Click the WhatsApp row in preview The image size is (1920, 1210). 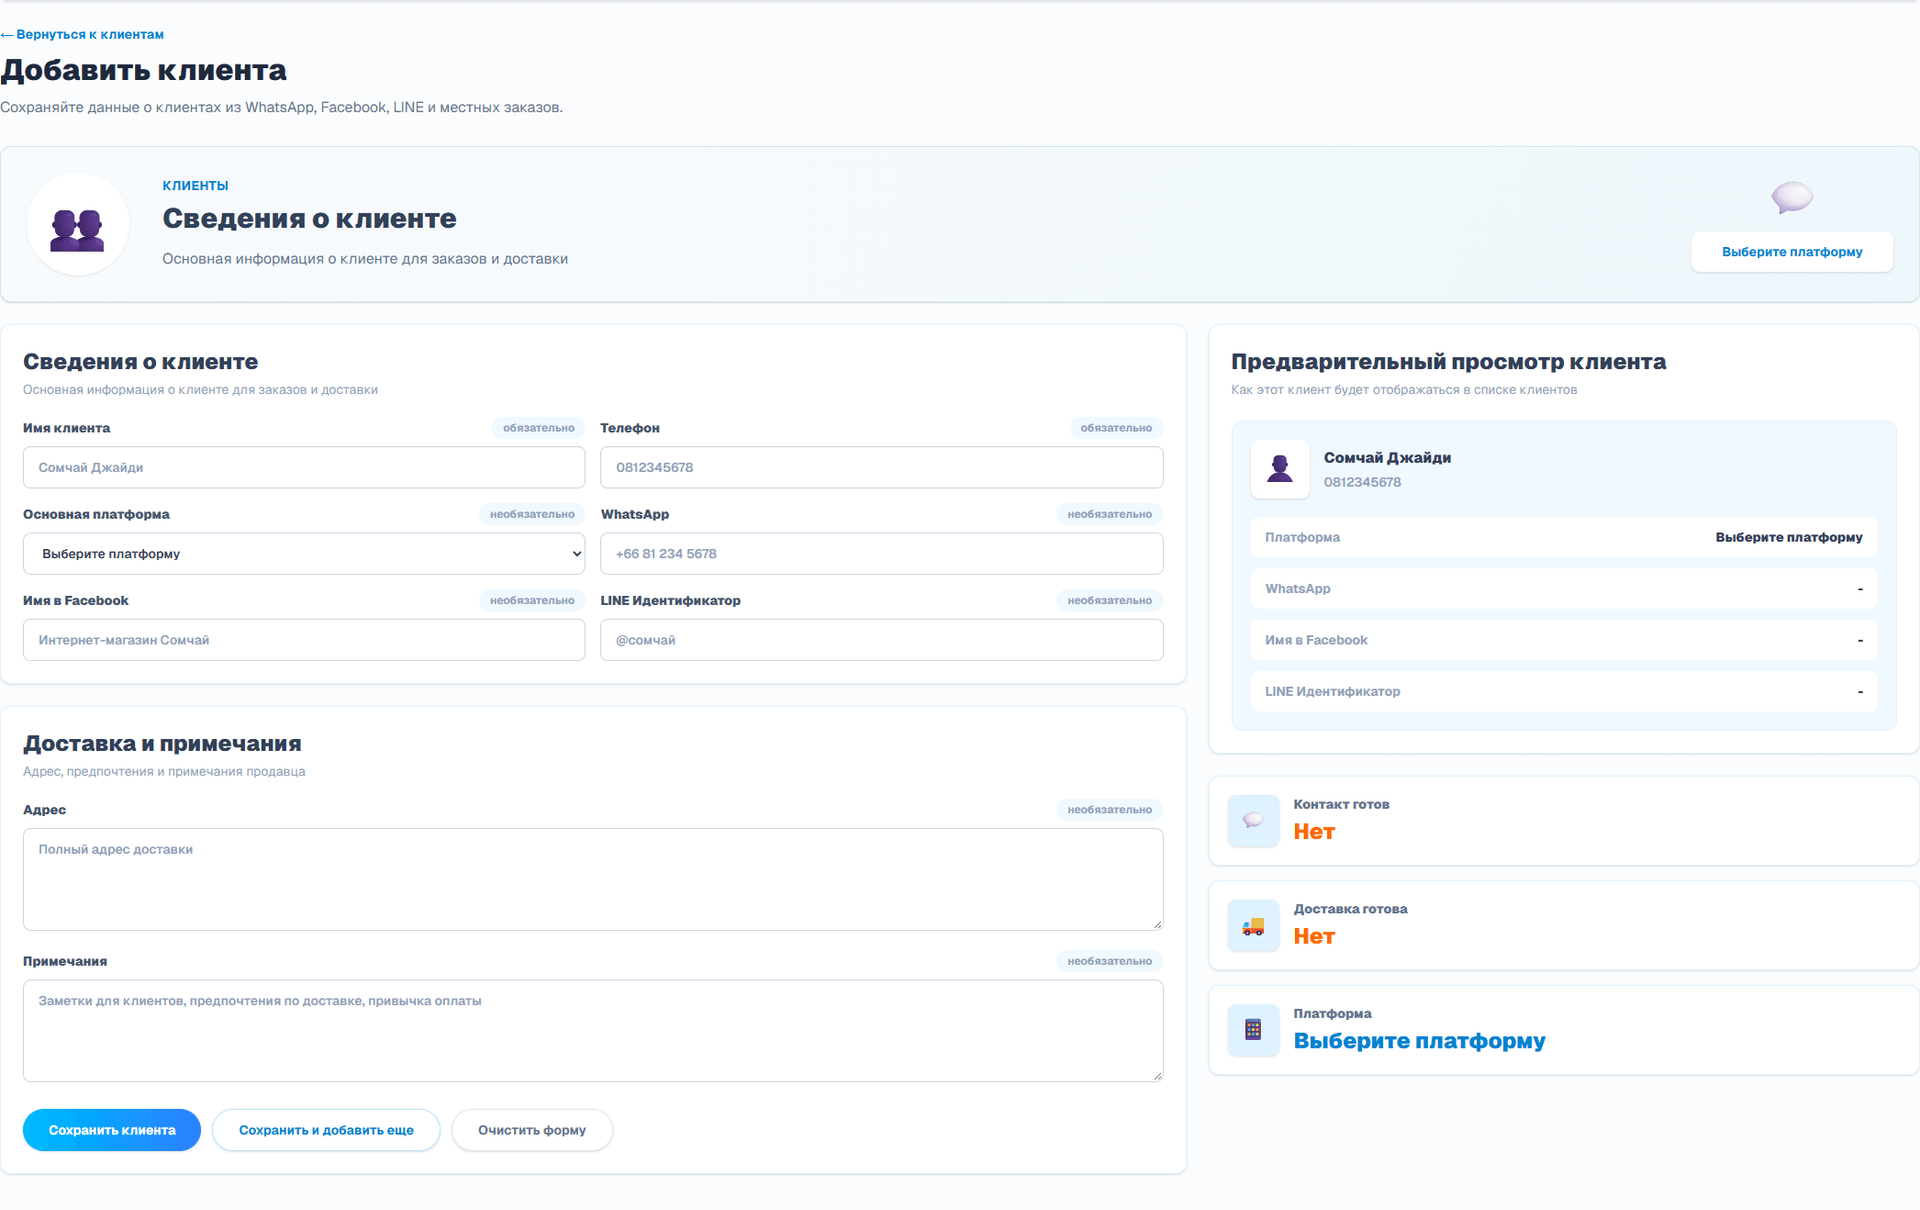(x=1564, y=589)
